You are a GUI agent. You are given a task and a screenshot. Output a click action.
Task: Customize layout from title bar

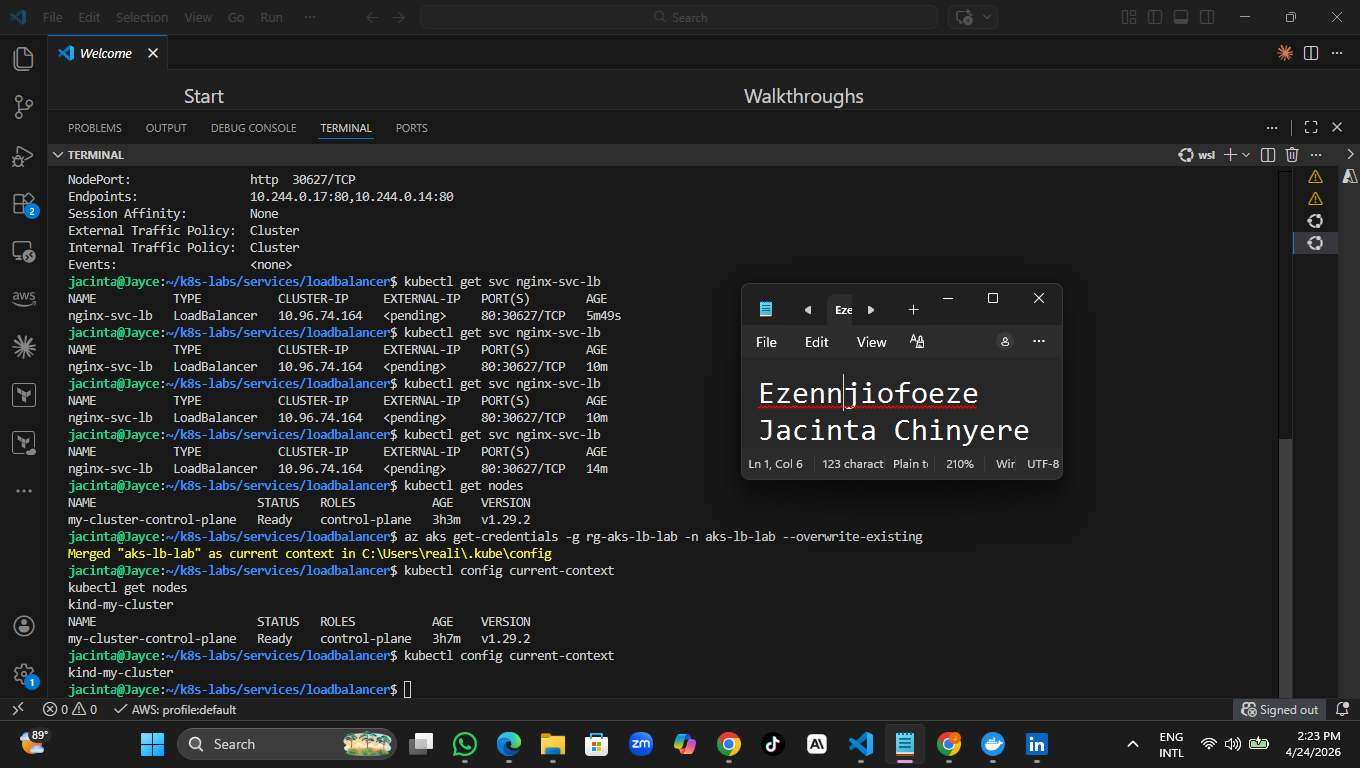[x=1129, y=17]
